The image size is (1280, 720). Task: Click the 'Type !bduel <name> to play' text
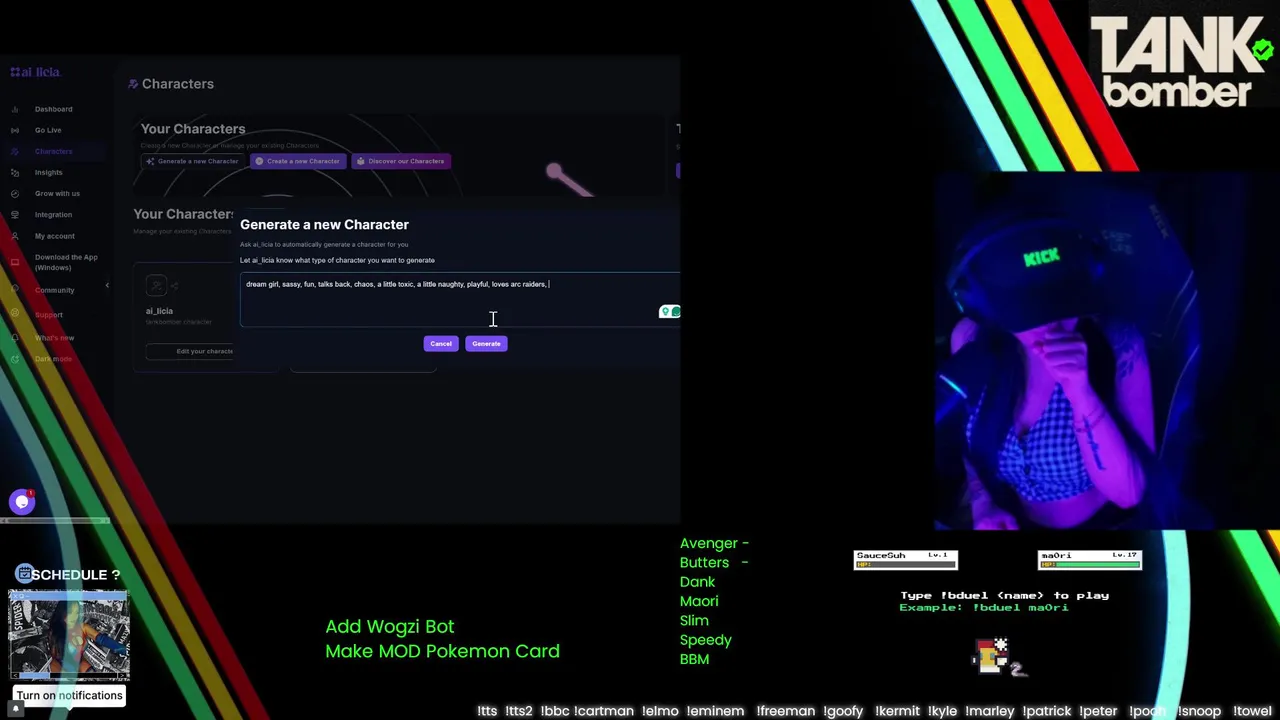click(x=1004, y=595)
